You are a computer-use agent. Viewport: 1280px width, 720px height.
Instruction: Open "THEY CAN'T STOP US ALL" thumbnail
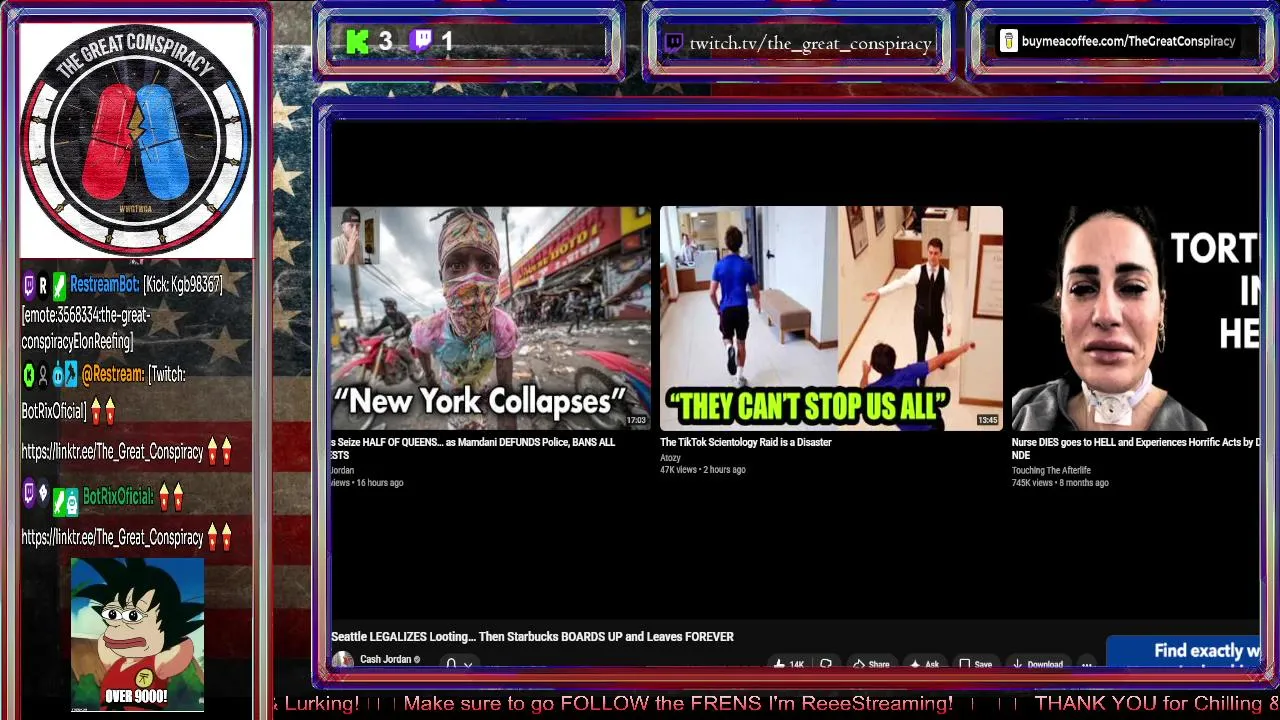point(831,318)
